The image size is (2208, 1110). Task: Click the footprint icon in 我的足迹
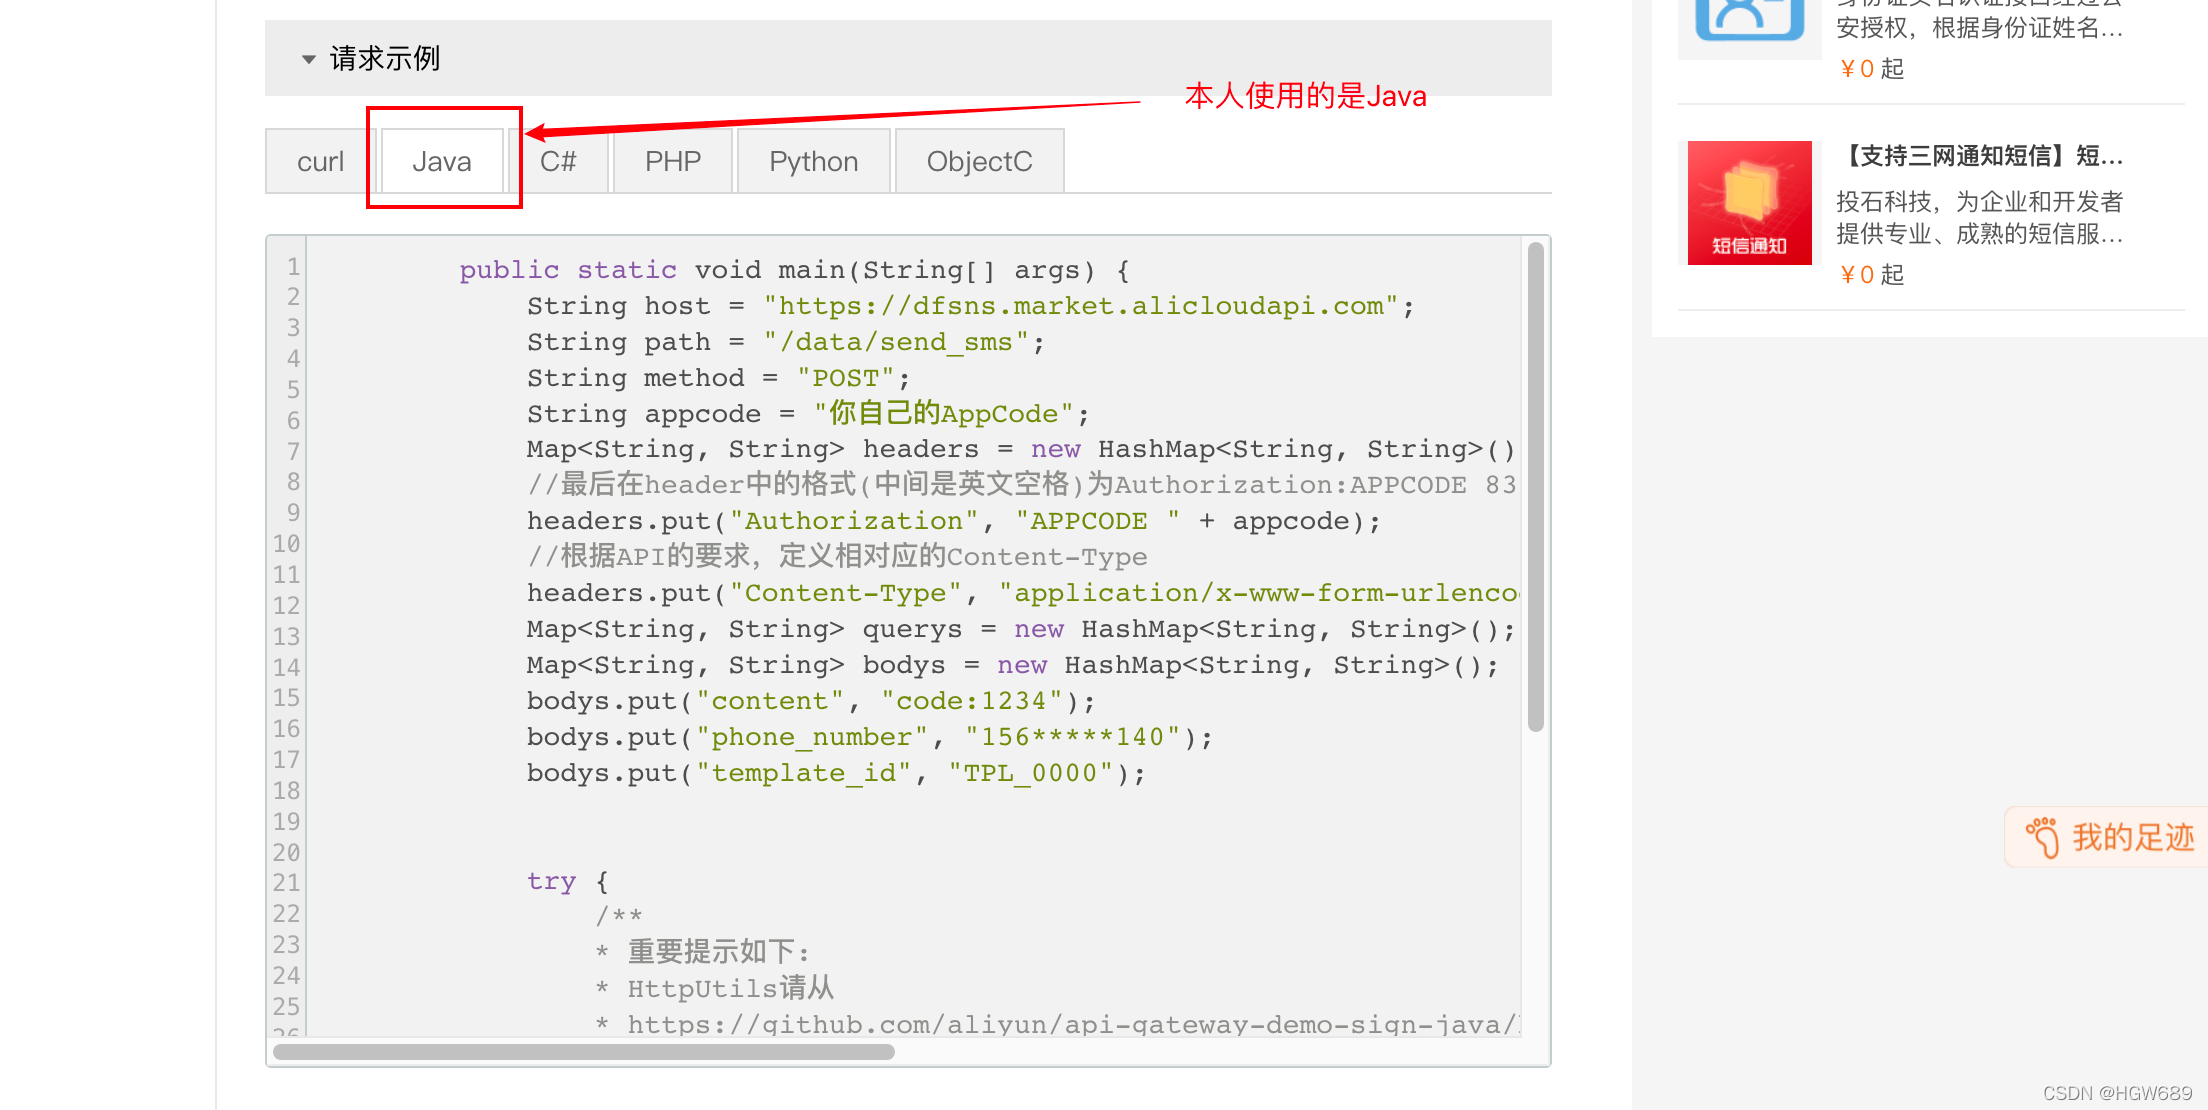click(x=2042, y=837)
